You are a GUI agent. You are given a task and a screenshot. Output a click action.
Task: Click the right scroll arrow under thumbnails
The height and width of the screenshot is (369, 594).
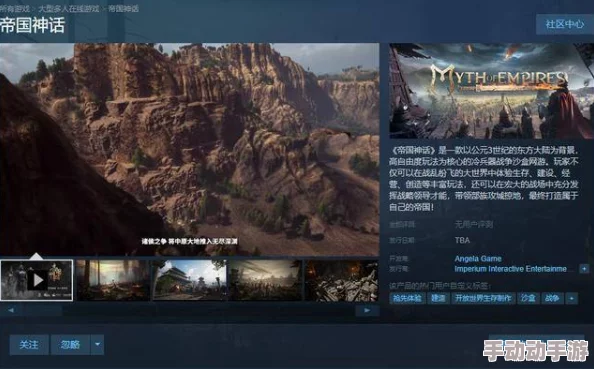[x=367, y=310]
